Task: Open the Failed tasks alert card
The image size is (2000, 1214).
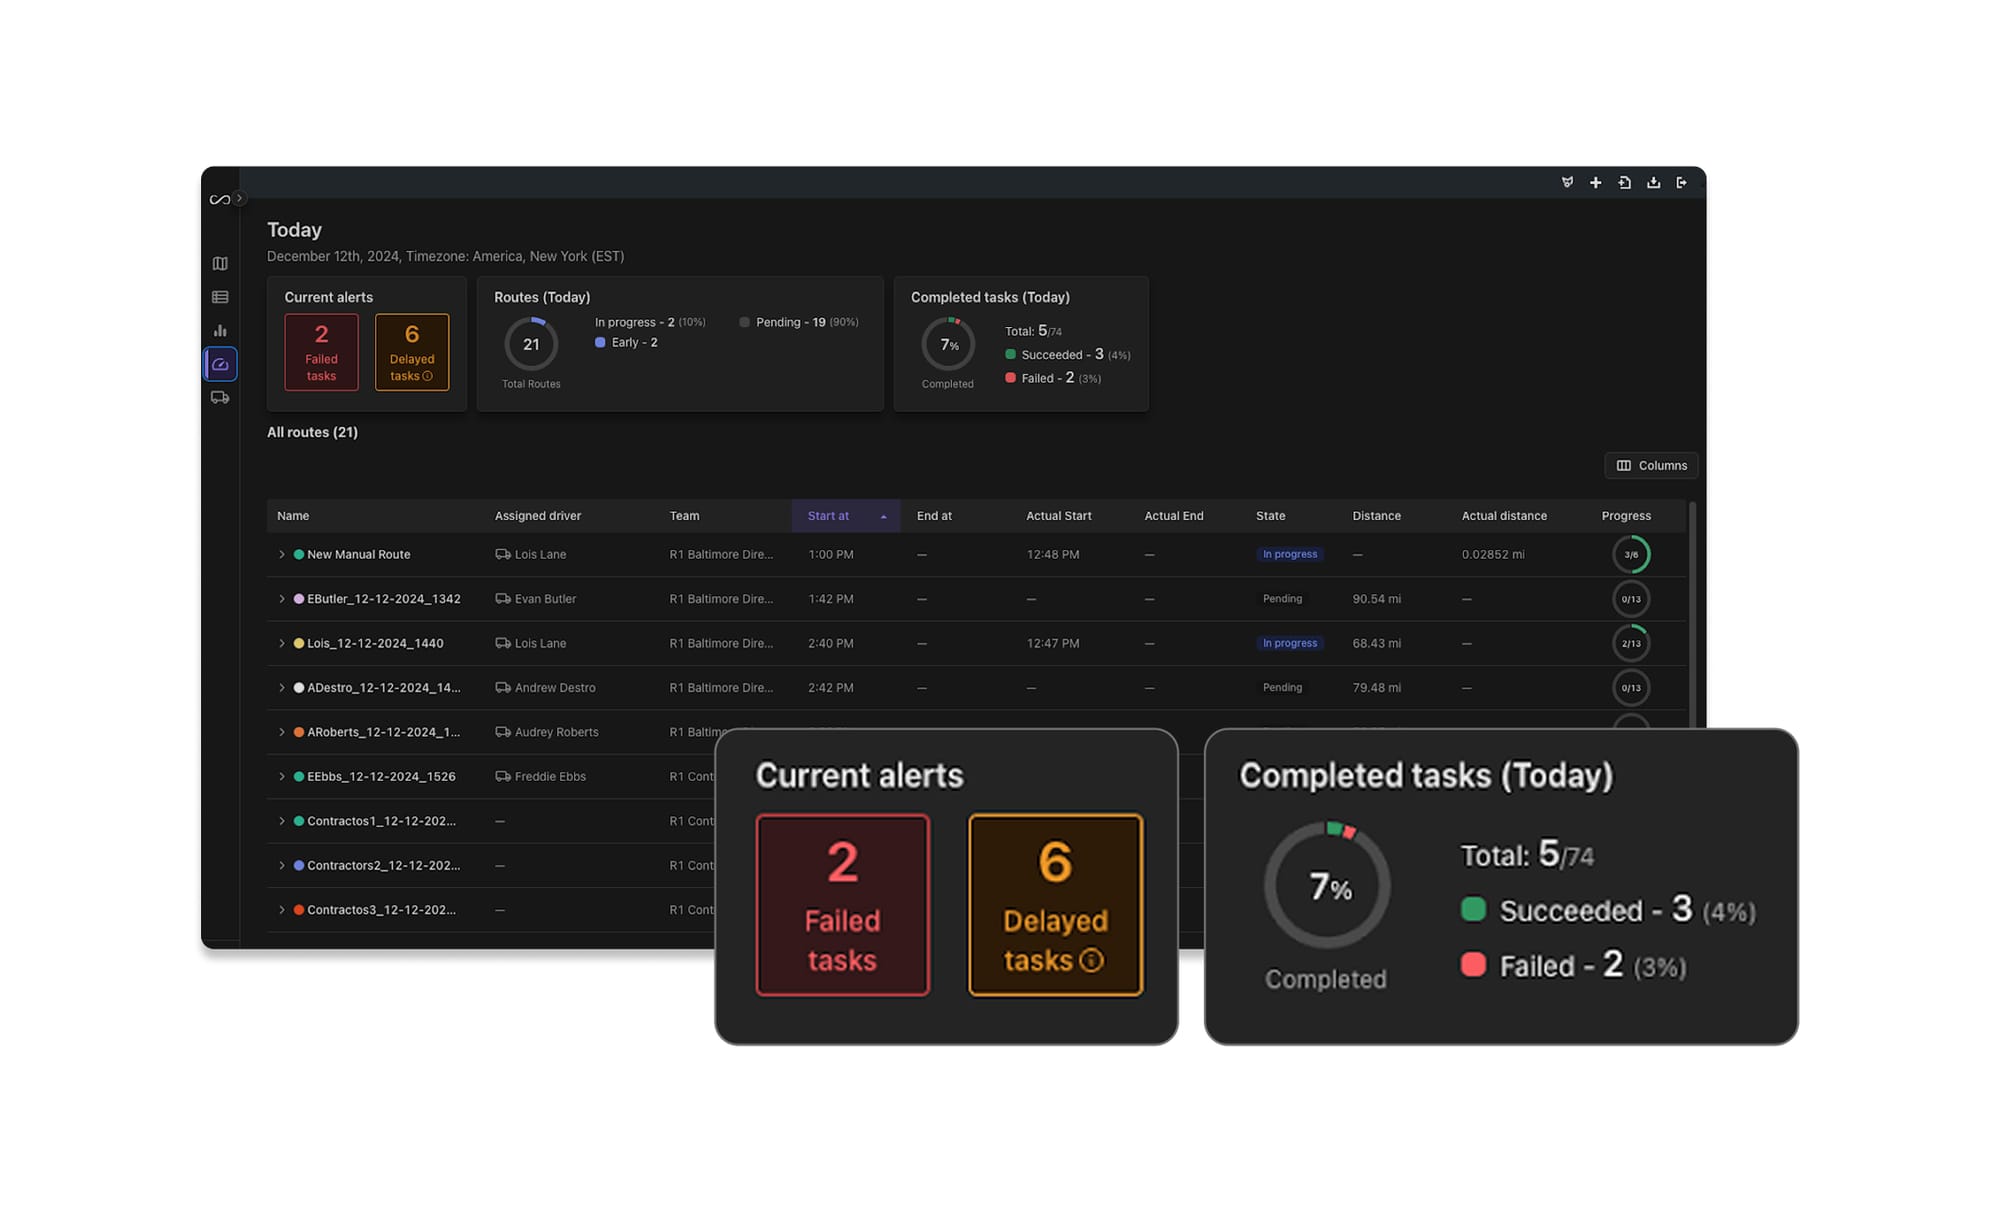Action: point(321,352)
